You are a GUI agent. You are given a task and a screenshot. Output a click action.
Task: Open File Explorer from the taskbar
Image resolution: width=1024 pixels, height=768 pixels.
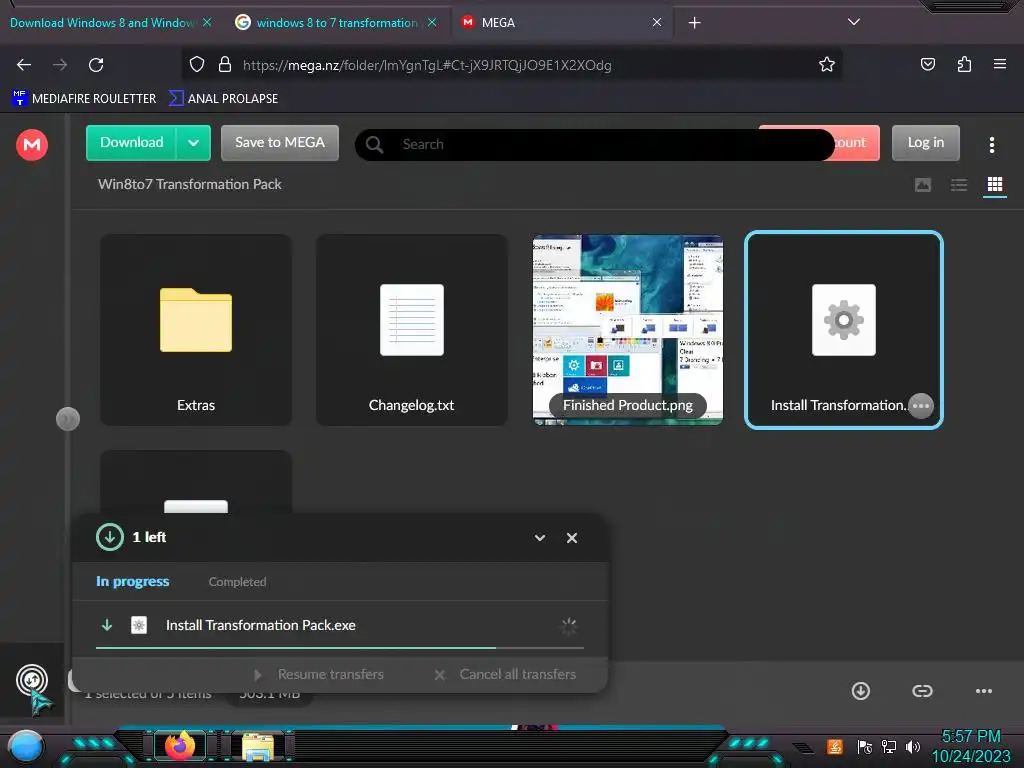[x=258, y=746]
